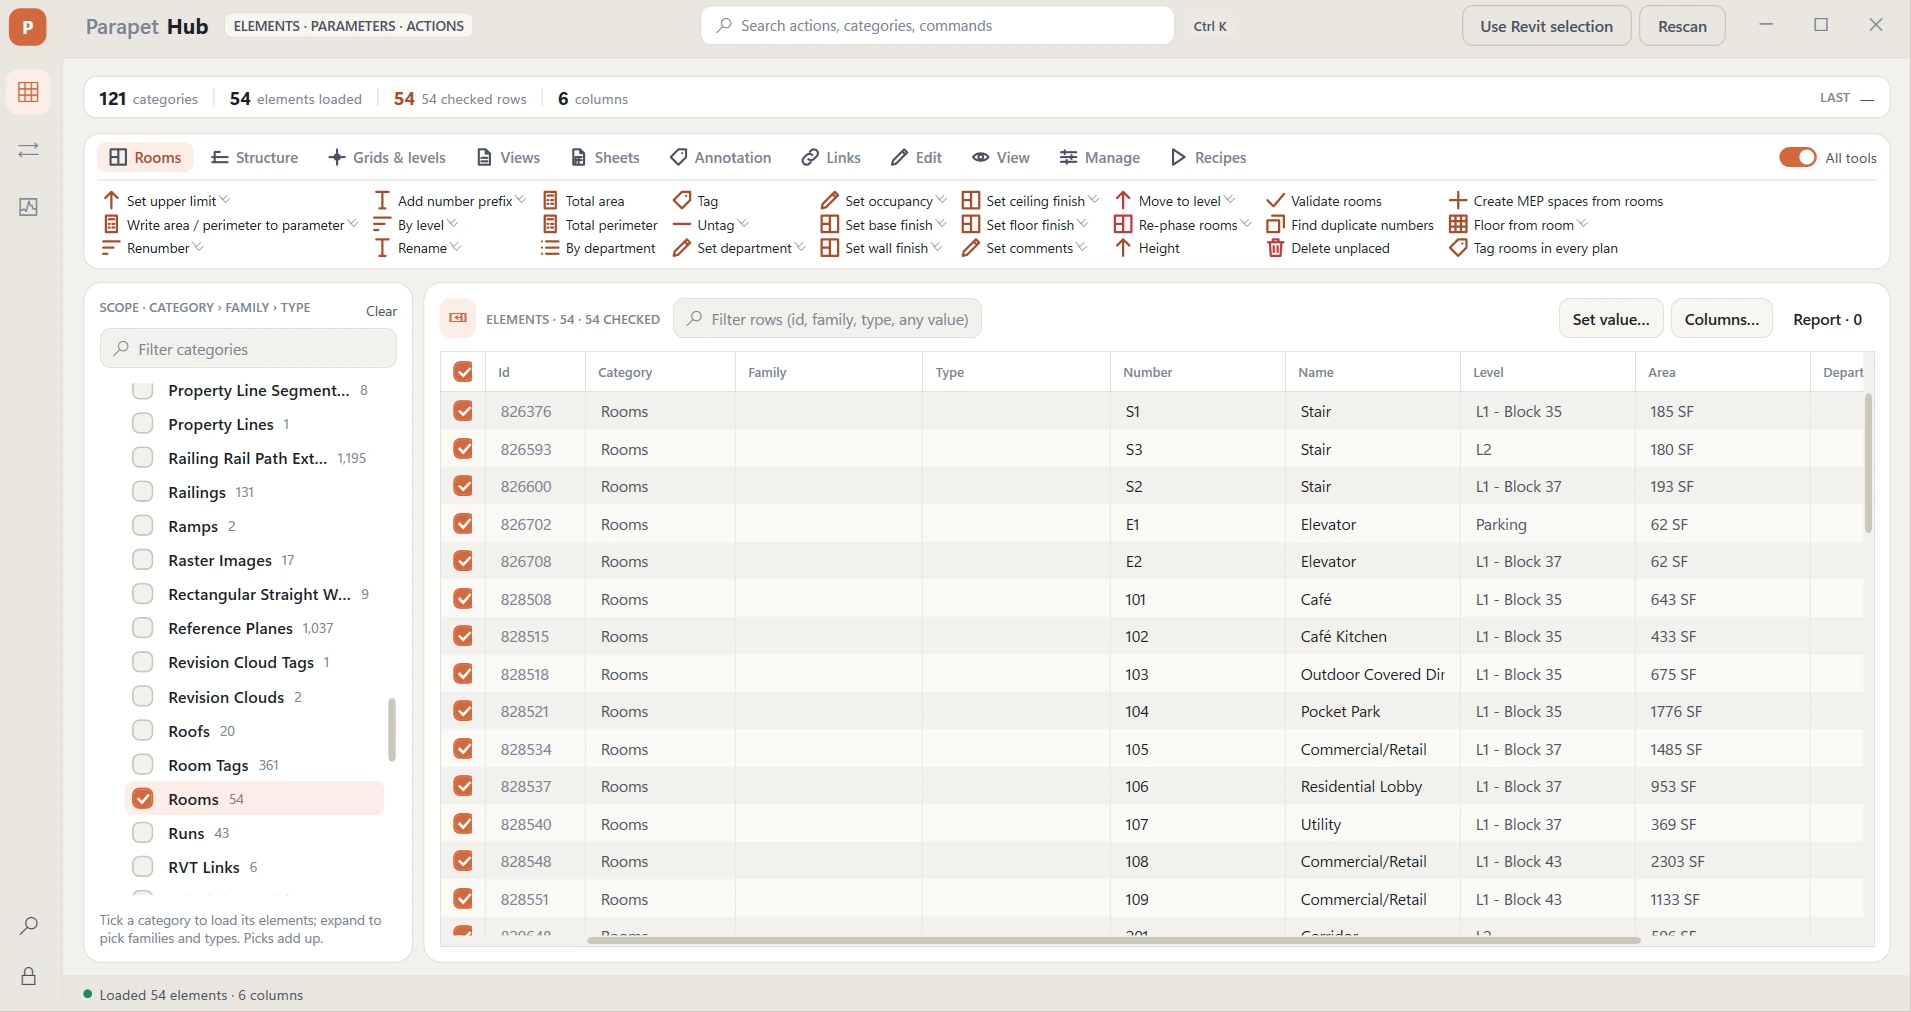Focus the Search actions, categories, commands field
This screenshot has width=1911, height=1012.
point(938,26)
